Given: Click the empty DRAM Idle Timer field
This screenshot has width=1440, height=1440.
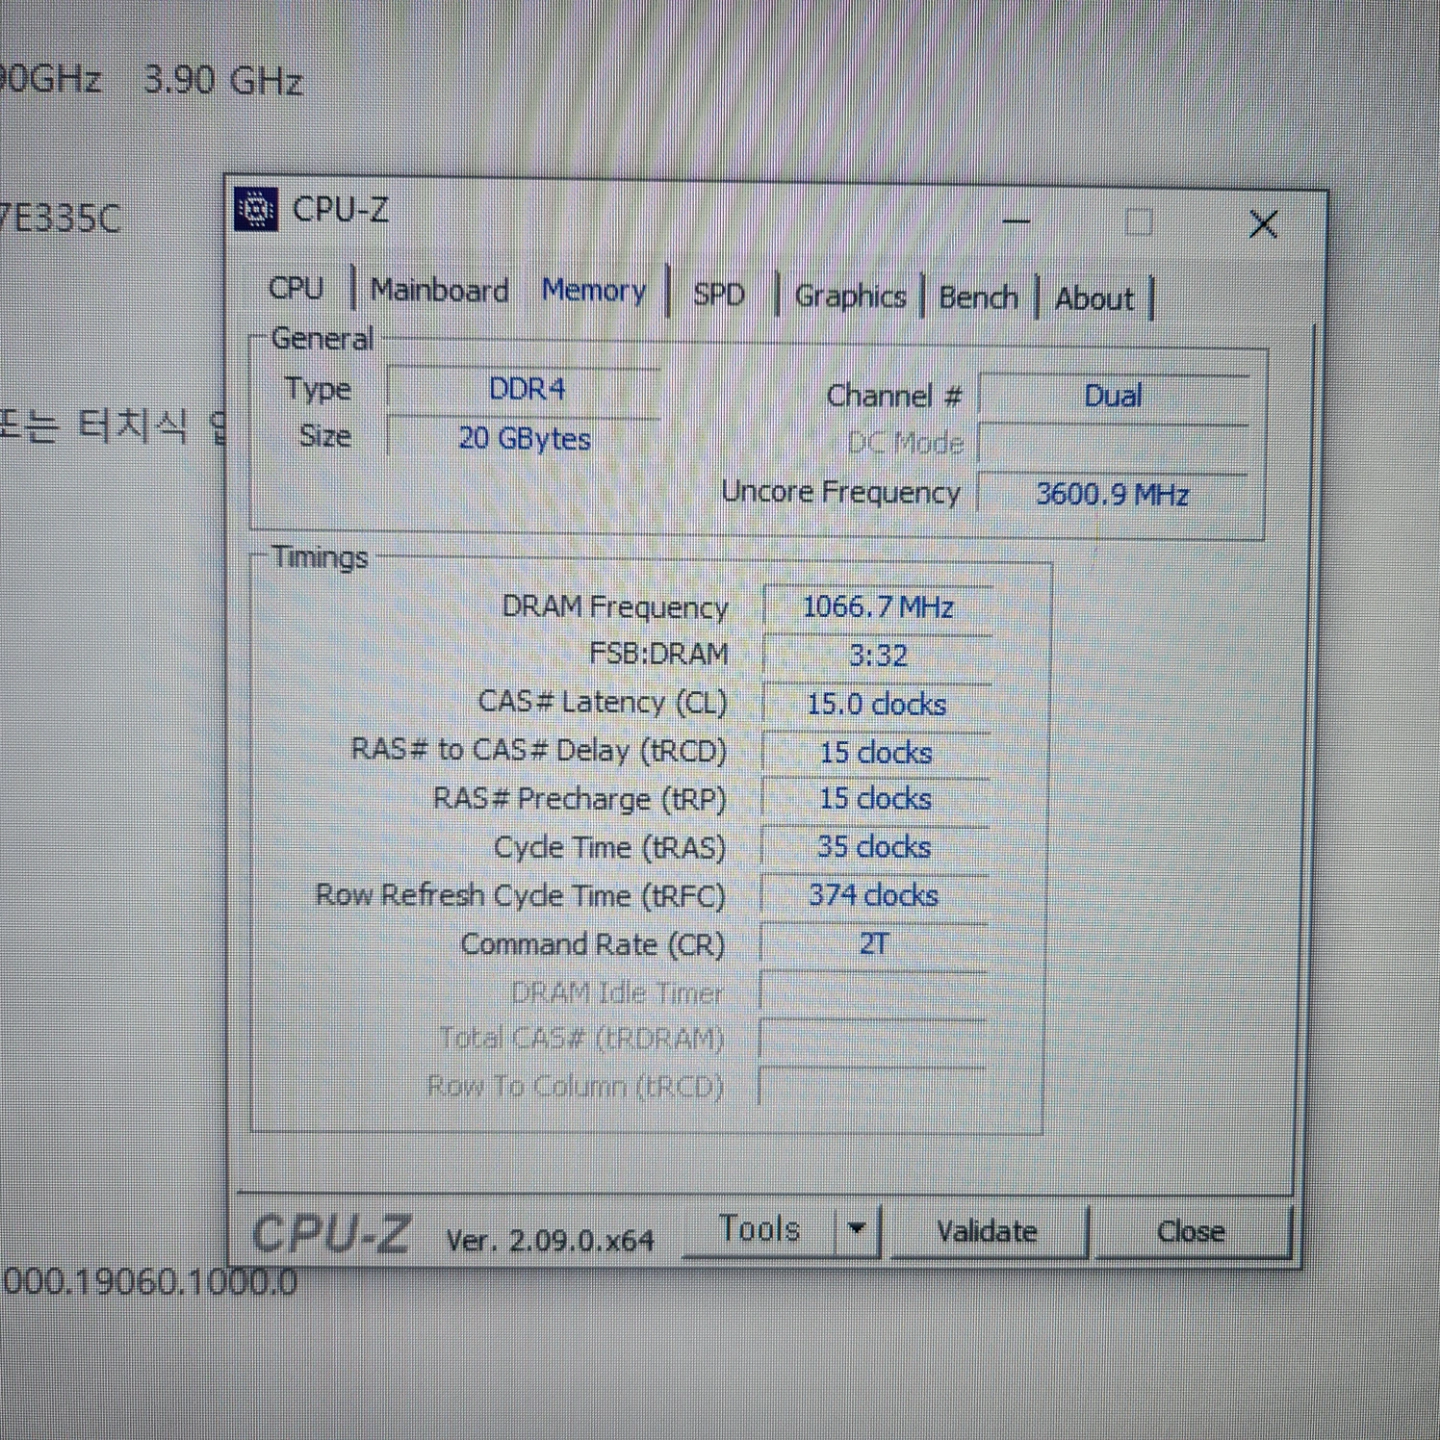Looking at the screenshot, I should 873,993.
